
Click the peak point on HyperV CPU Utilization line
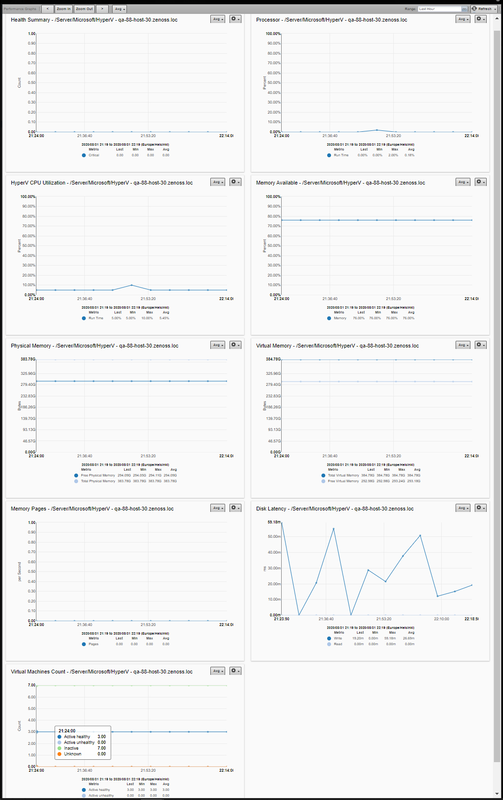132,285
